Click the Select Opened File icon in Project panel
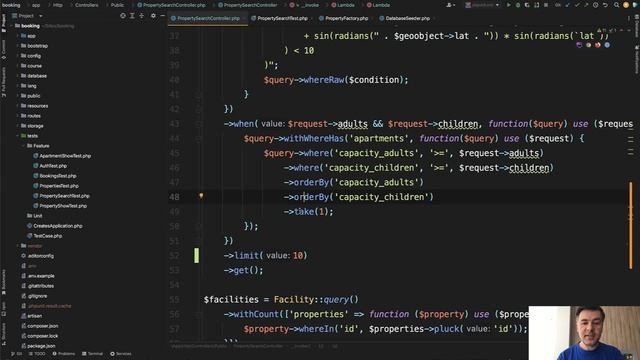 (123, 16)
